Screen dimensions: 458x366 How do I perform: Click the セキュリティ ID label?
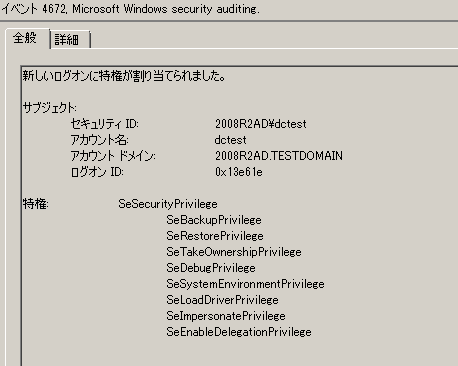(x=104, y=124)
